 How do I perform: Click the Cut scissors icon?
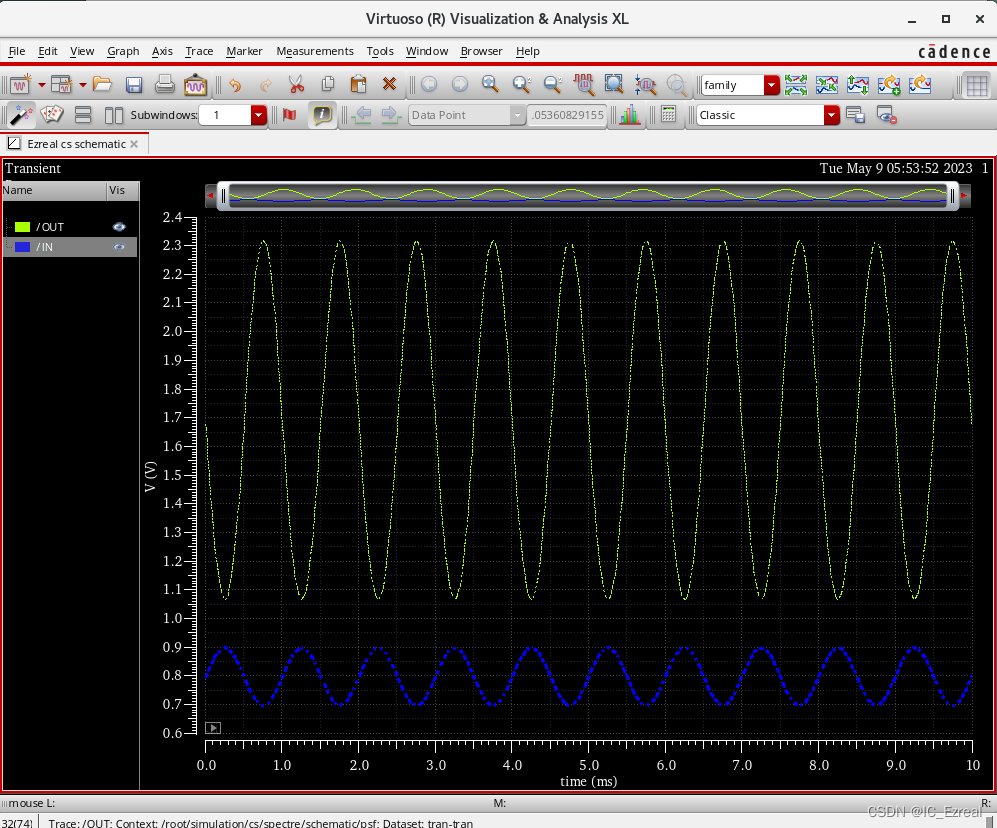[x=296, y=85]
